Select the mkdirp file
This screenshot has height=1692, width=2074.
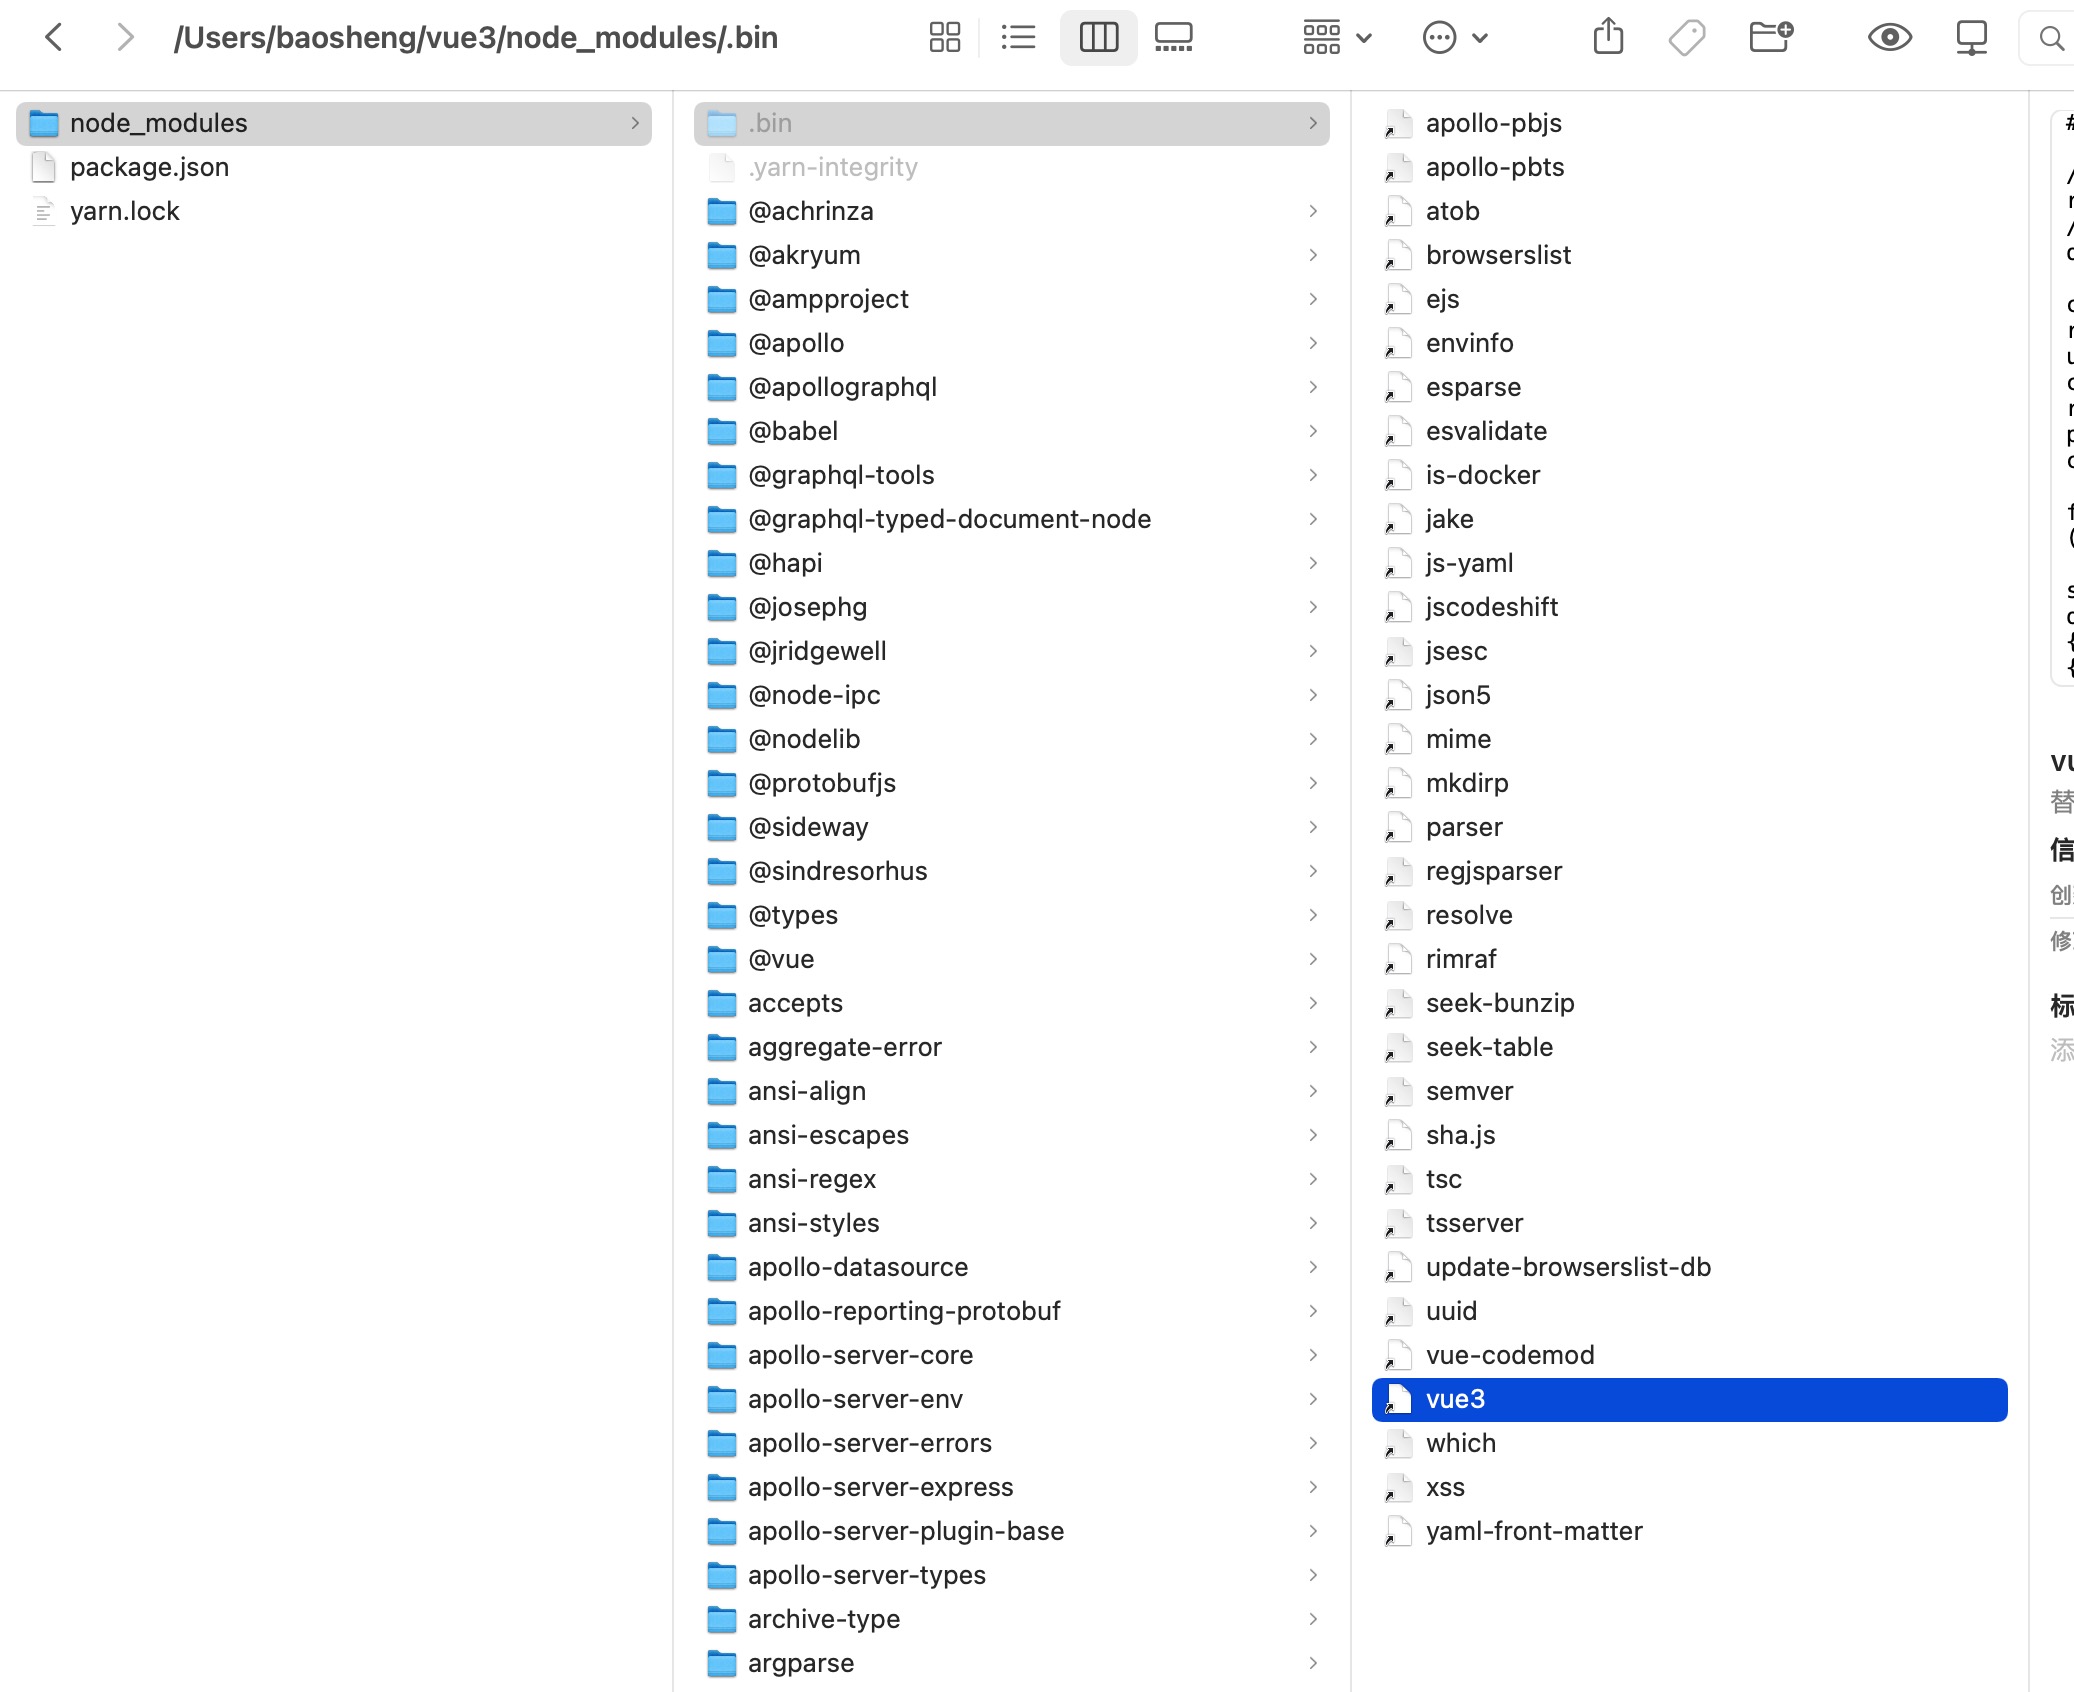[x=1689, y=783]
